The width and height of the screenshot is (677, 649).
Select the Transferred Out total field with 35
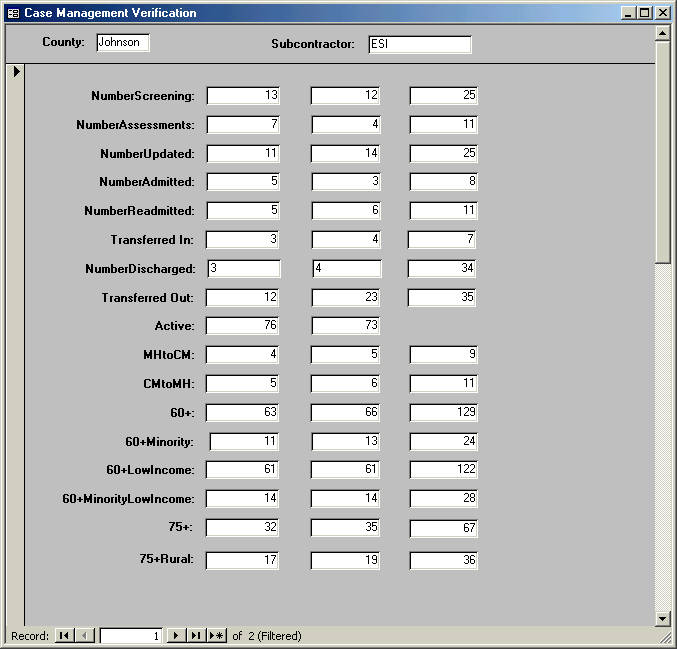442,297
